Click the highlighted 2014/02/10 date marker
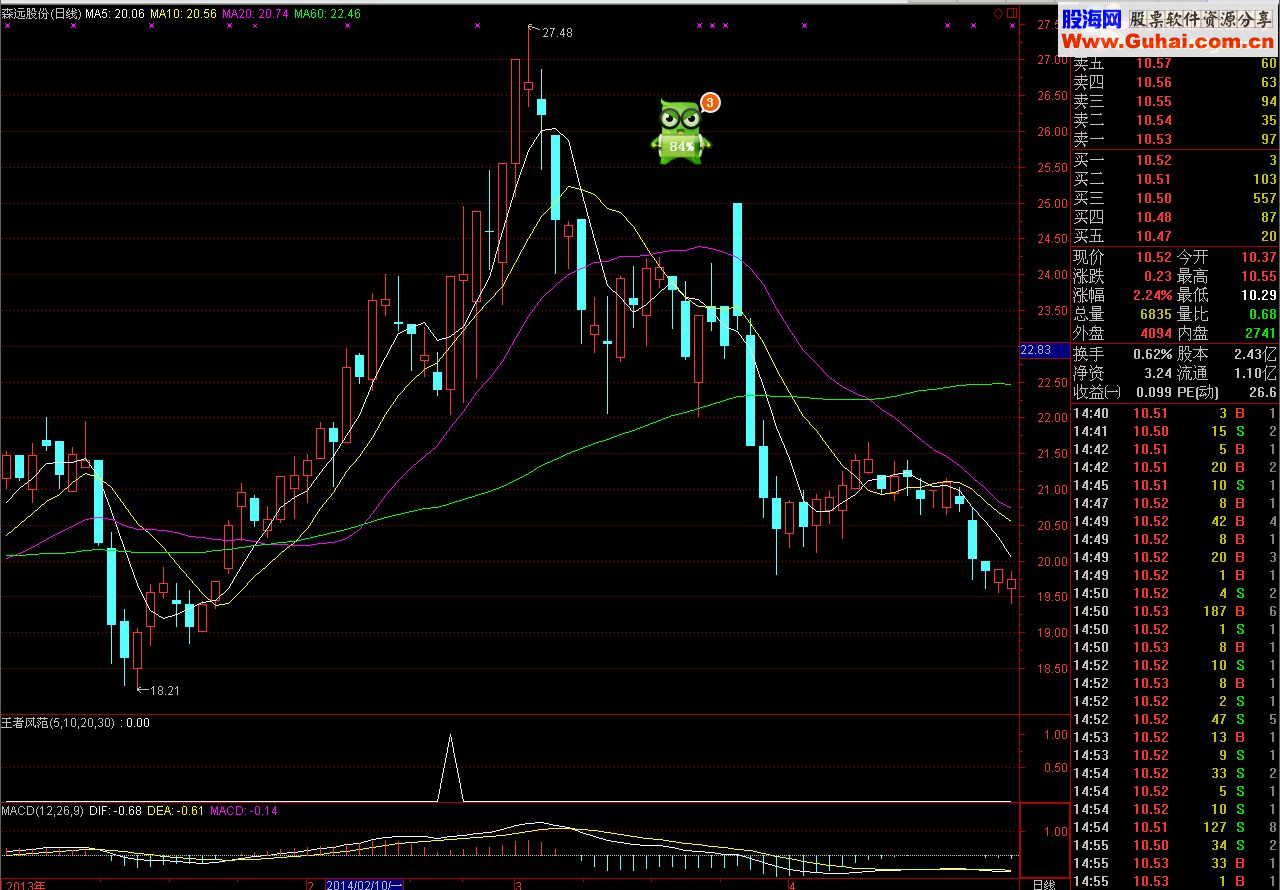 click(x=364, y=885)
